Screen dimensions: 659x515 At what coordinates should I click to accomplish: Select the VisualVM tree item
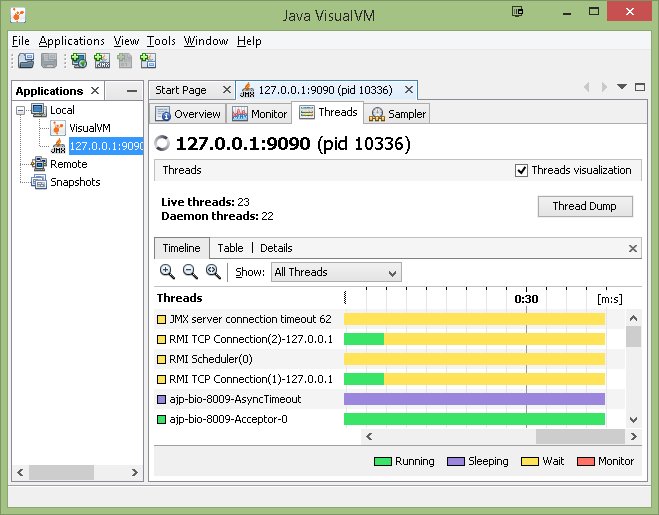click(x=90, y=128)
